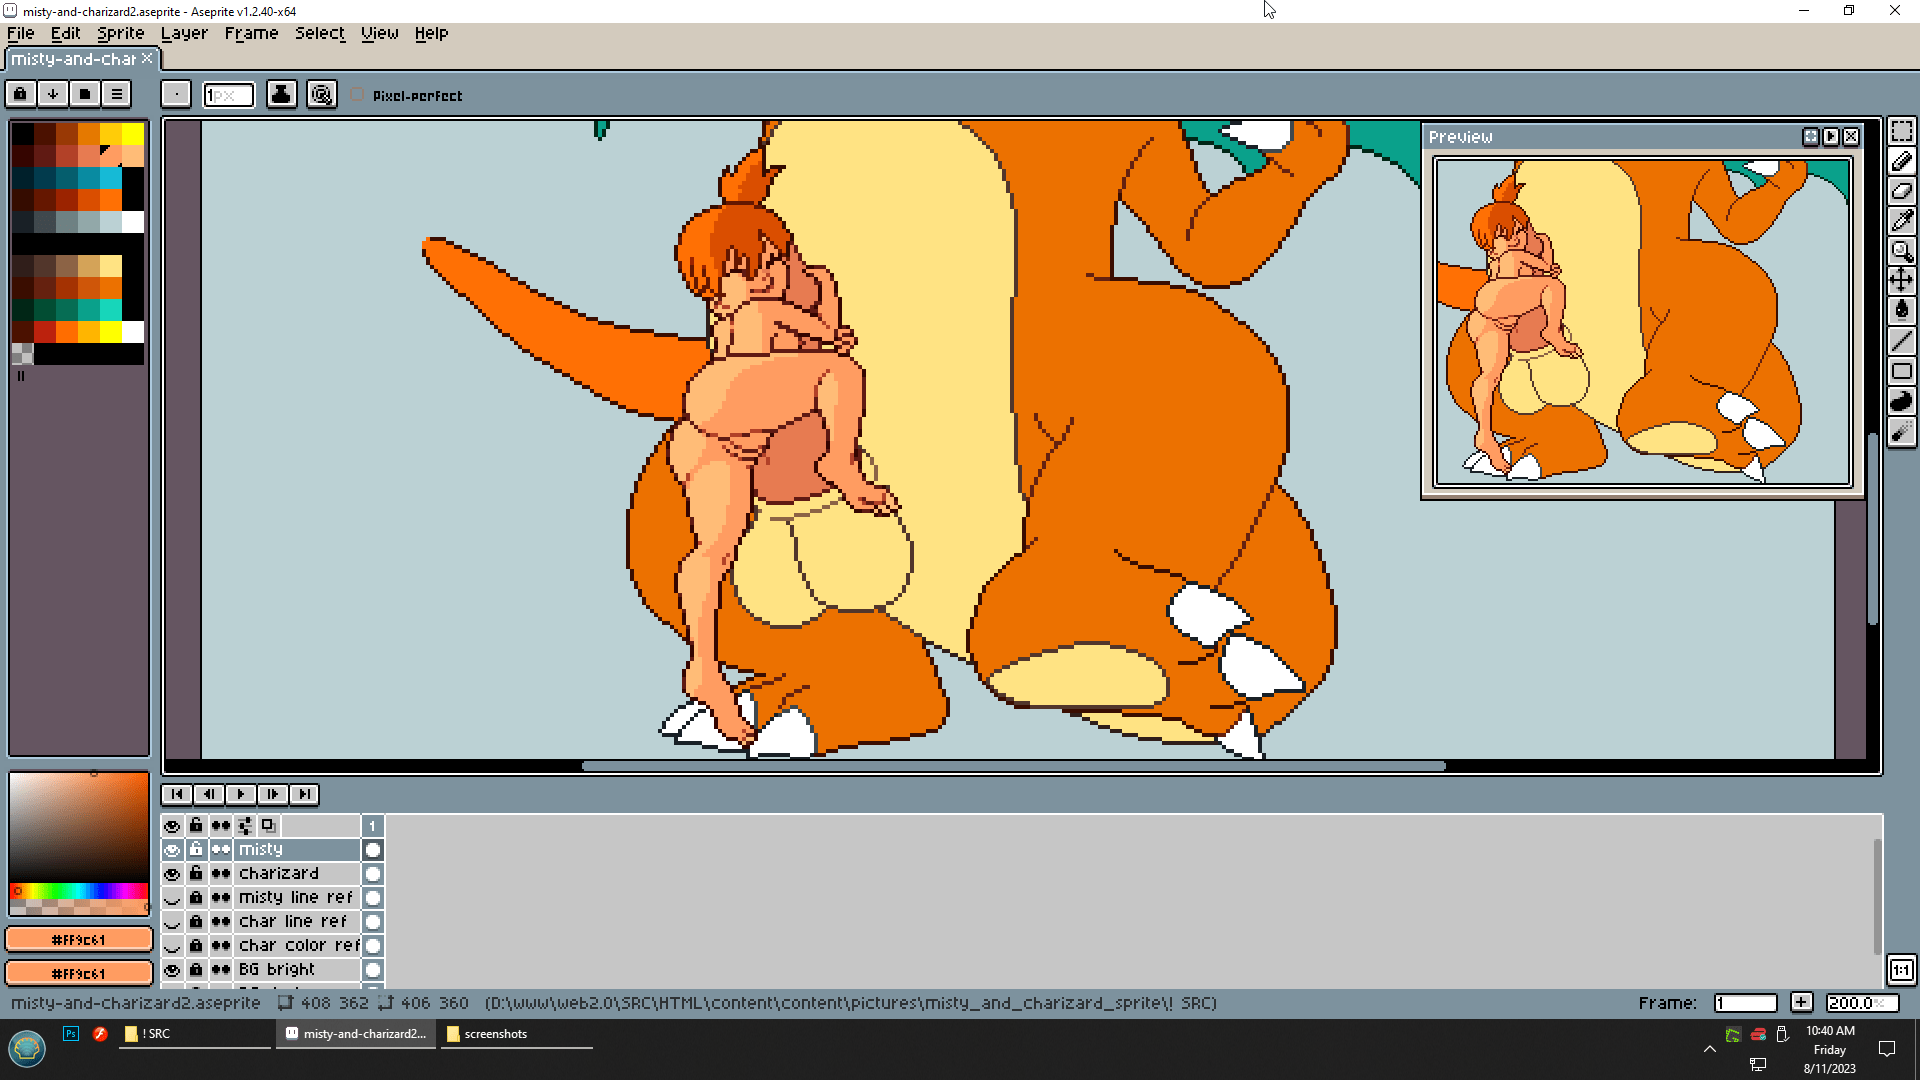The image size is (1920, 1080).
Task: Hide the charizard layer
Action: 172,874
